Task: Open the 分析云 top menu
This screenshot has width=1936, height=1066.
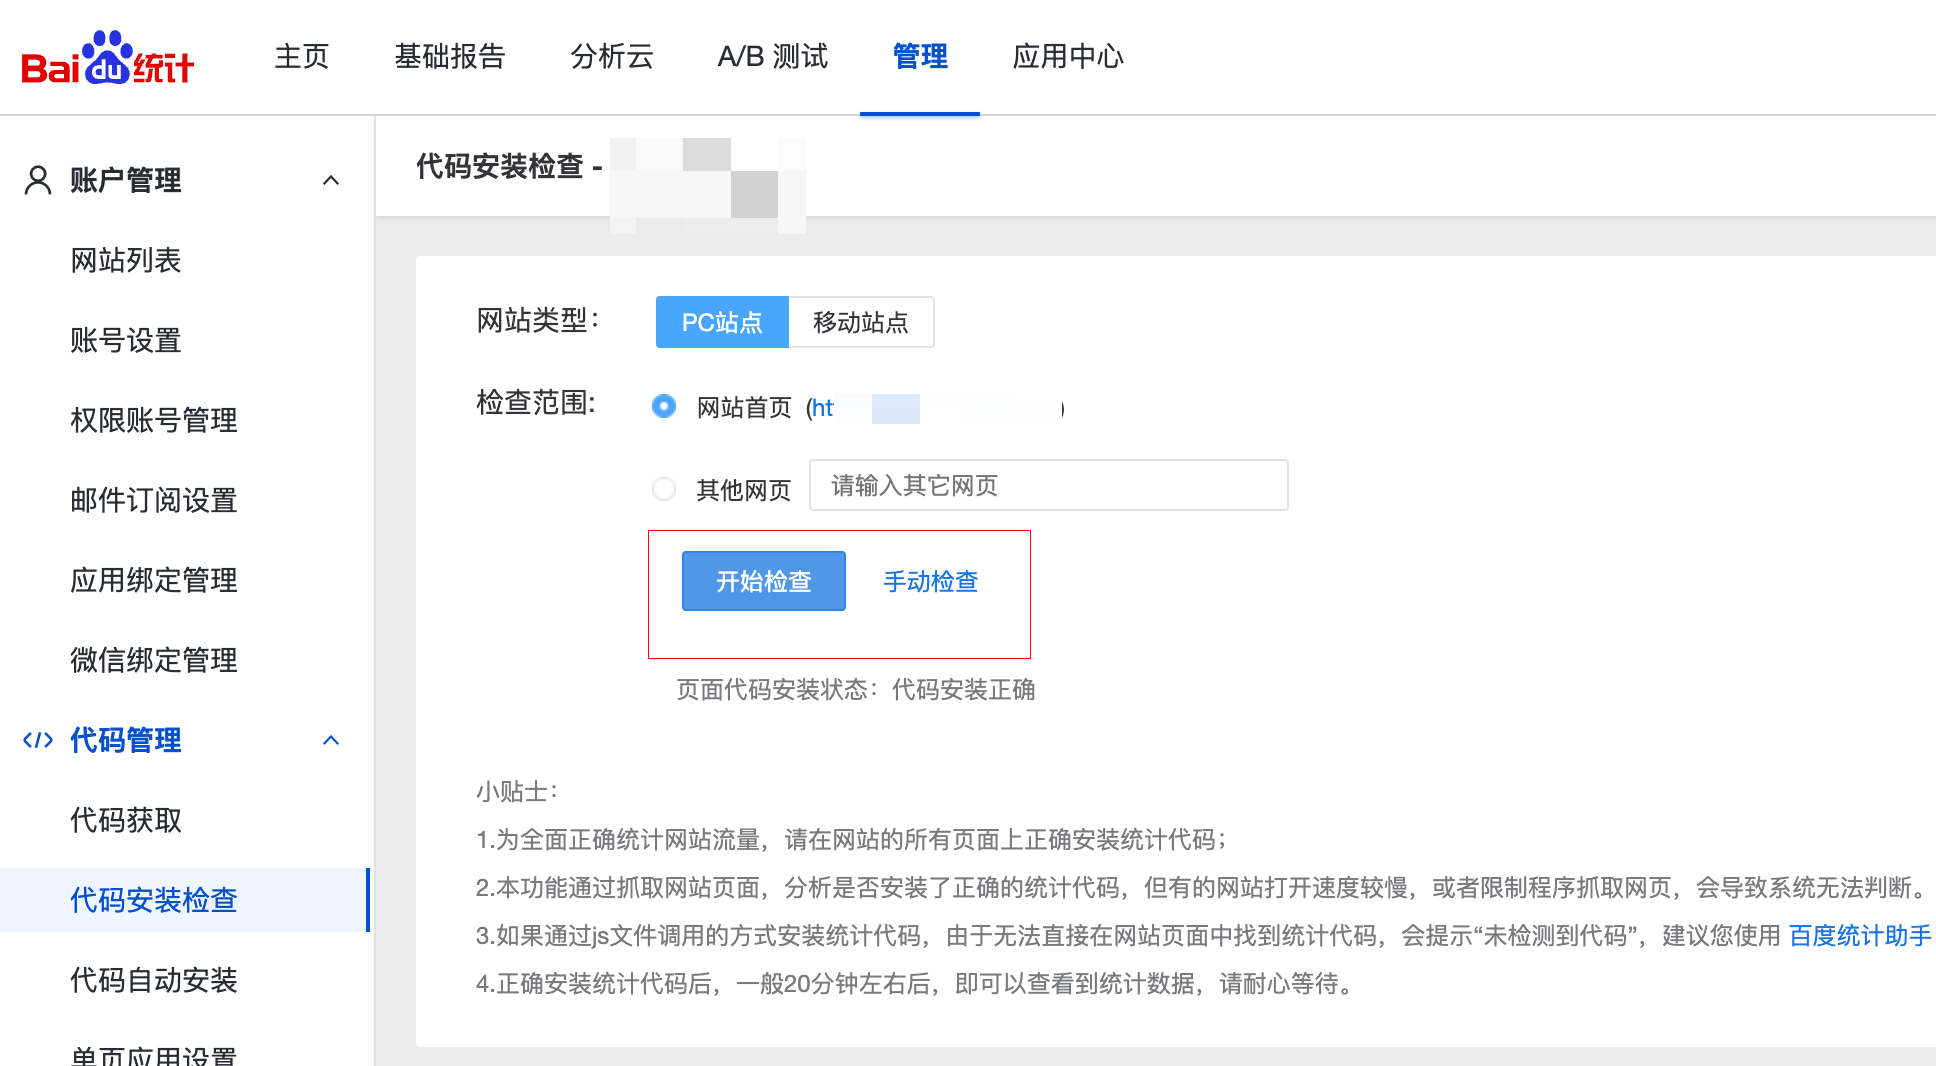Action: pos(612,56)
